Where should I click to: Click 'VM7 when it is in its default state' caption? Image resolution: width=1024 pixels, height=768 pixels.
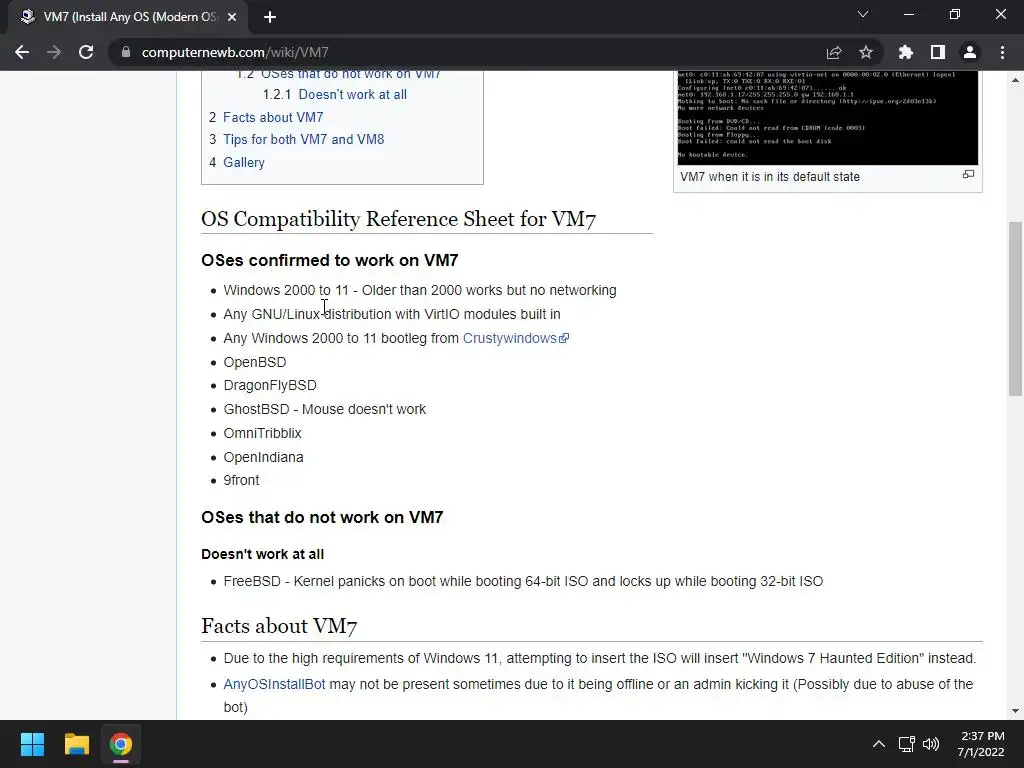pos(770,177)
